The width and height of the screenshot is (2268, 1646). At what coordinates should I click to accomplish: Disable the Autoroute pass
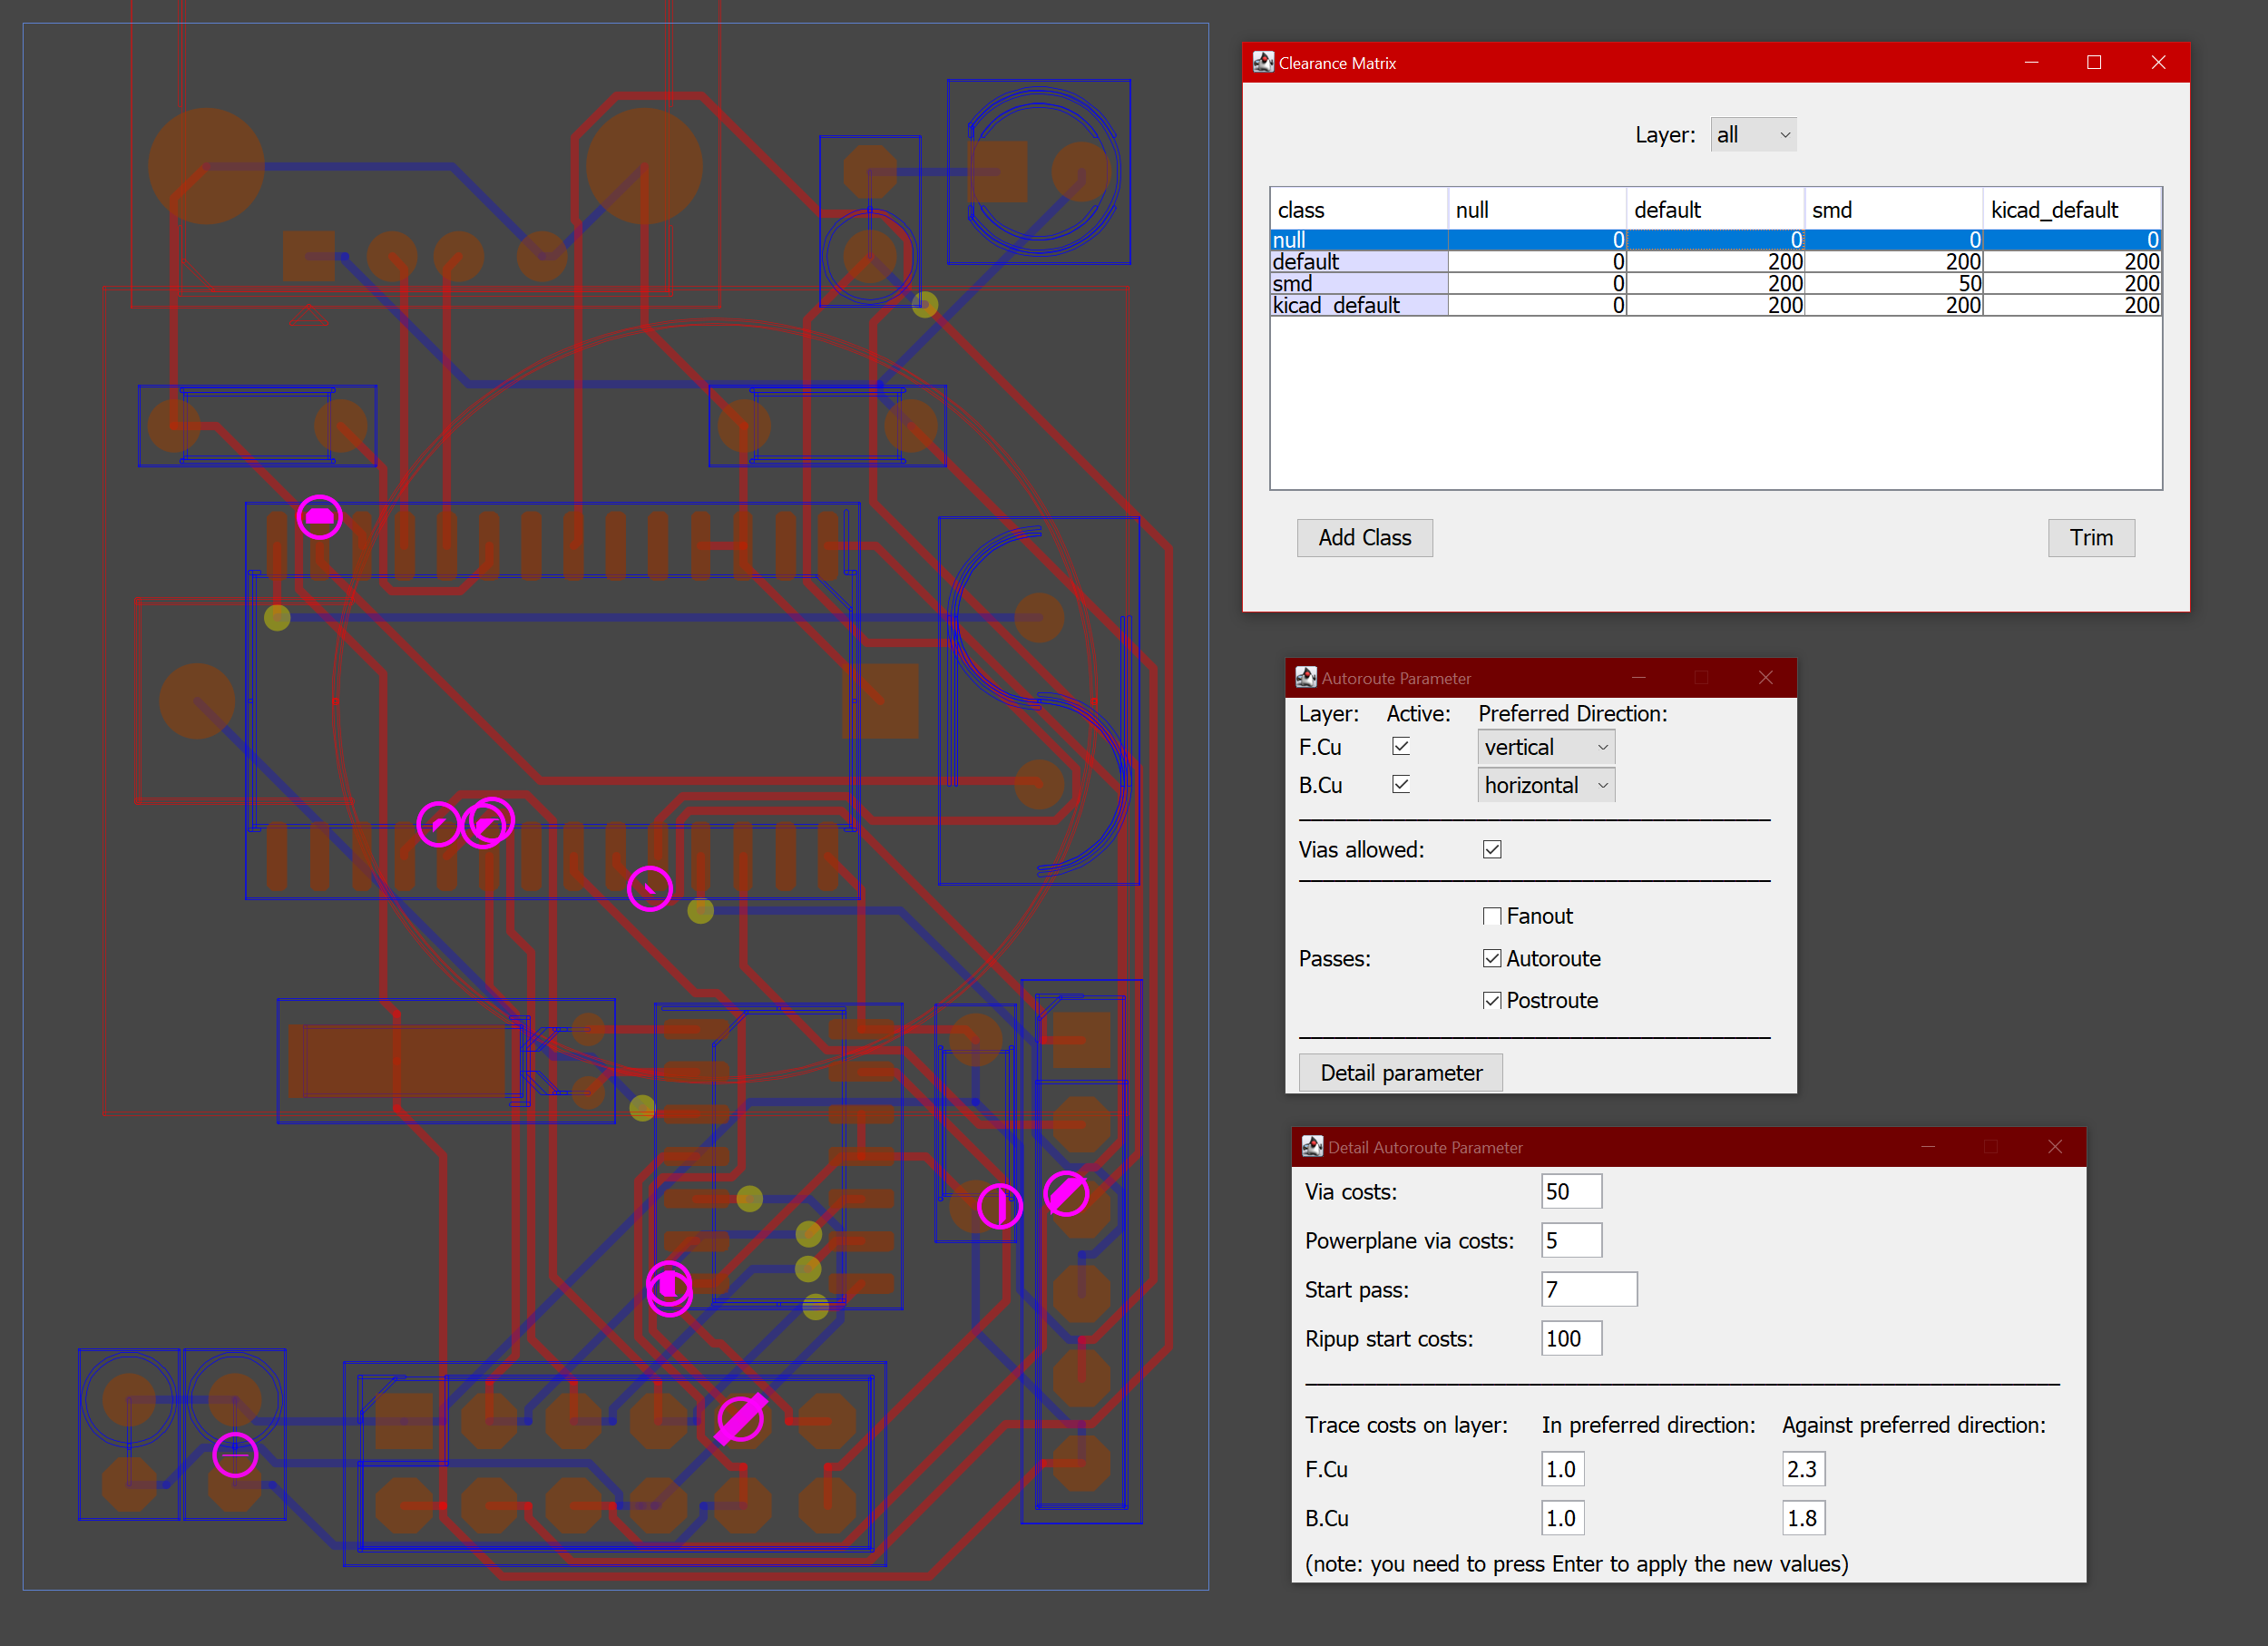(1492, 958)
